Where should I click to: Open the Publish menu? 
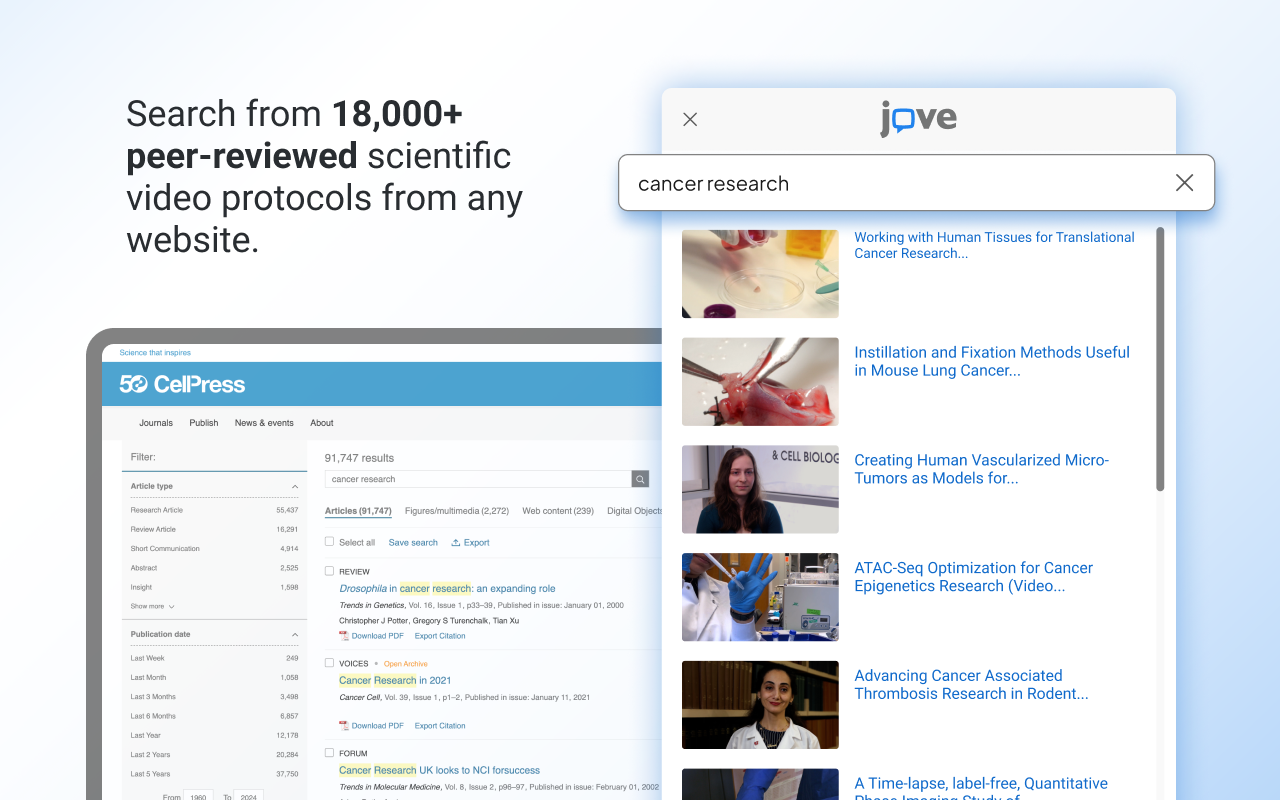pyautogui.click(x=204, y=423)
